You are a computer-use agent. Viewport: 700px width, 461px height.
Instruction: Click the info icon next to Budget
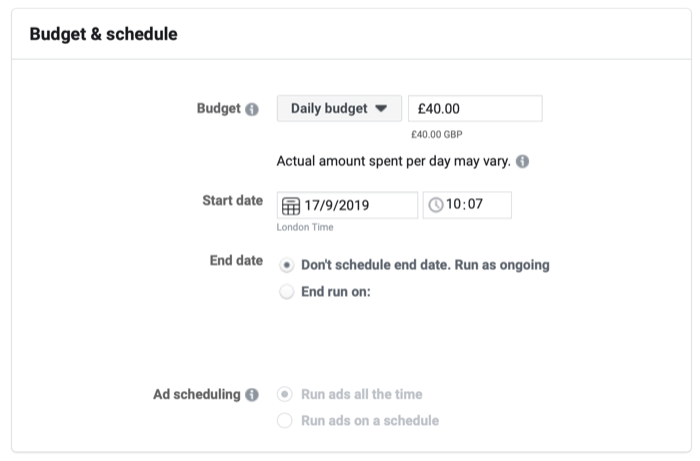pyautogui.click(x=252, y=109)
